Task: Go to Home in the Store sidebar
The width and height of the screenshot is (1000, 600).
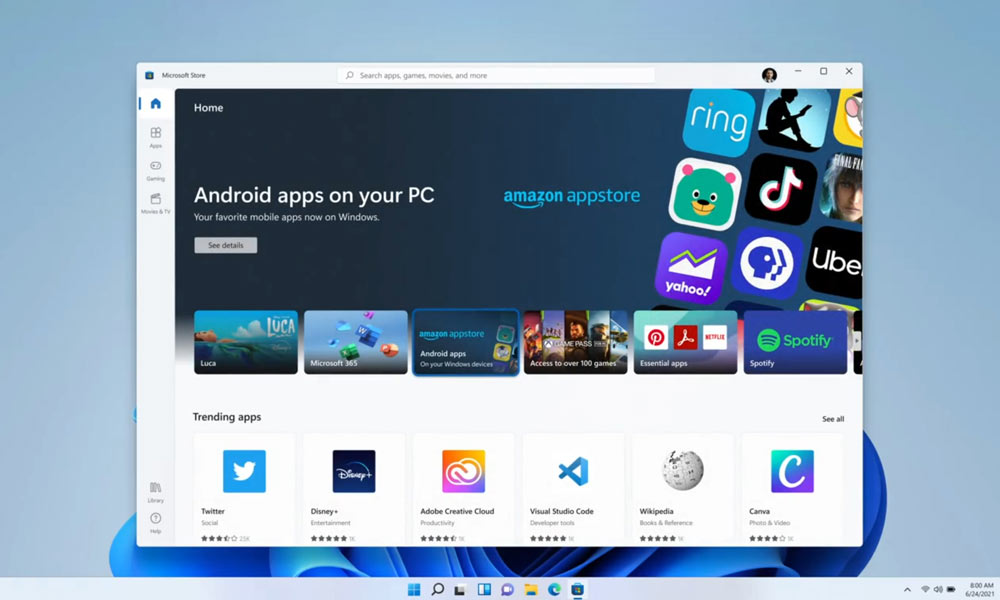Action: pos(156,103)
